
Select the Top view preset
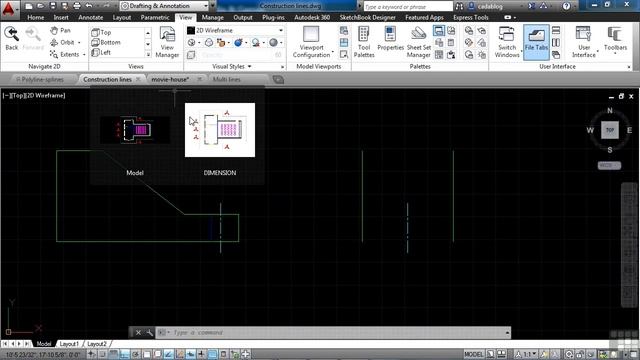102,32
